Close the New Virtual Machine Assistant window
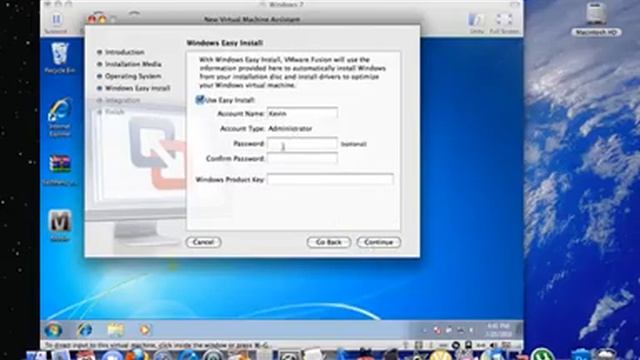 92,19
